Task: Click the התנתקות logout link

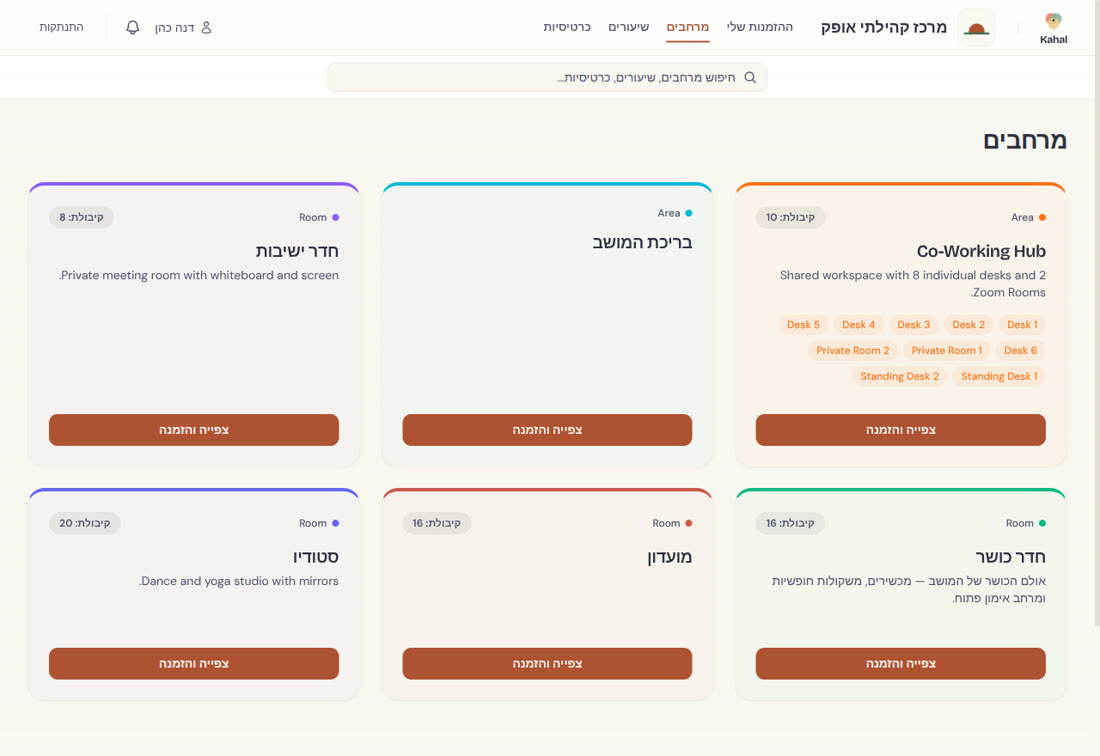Action: [61, 27]
